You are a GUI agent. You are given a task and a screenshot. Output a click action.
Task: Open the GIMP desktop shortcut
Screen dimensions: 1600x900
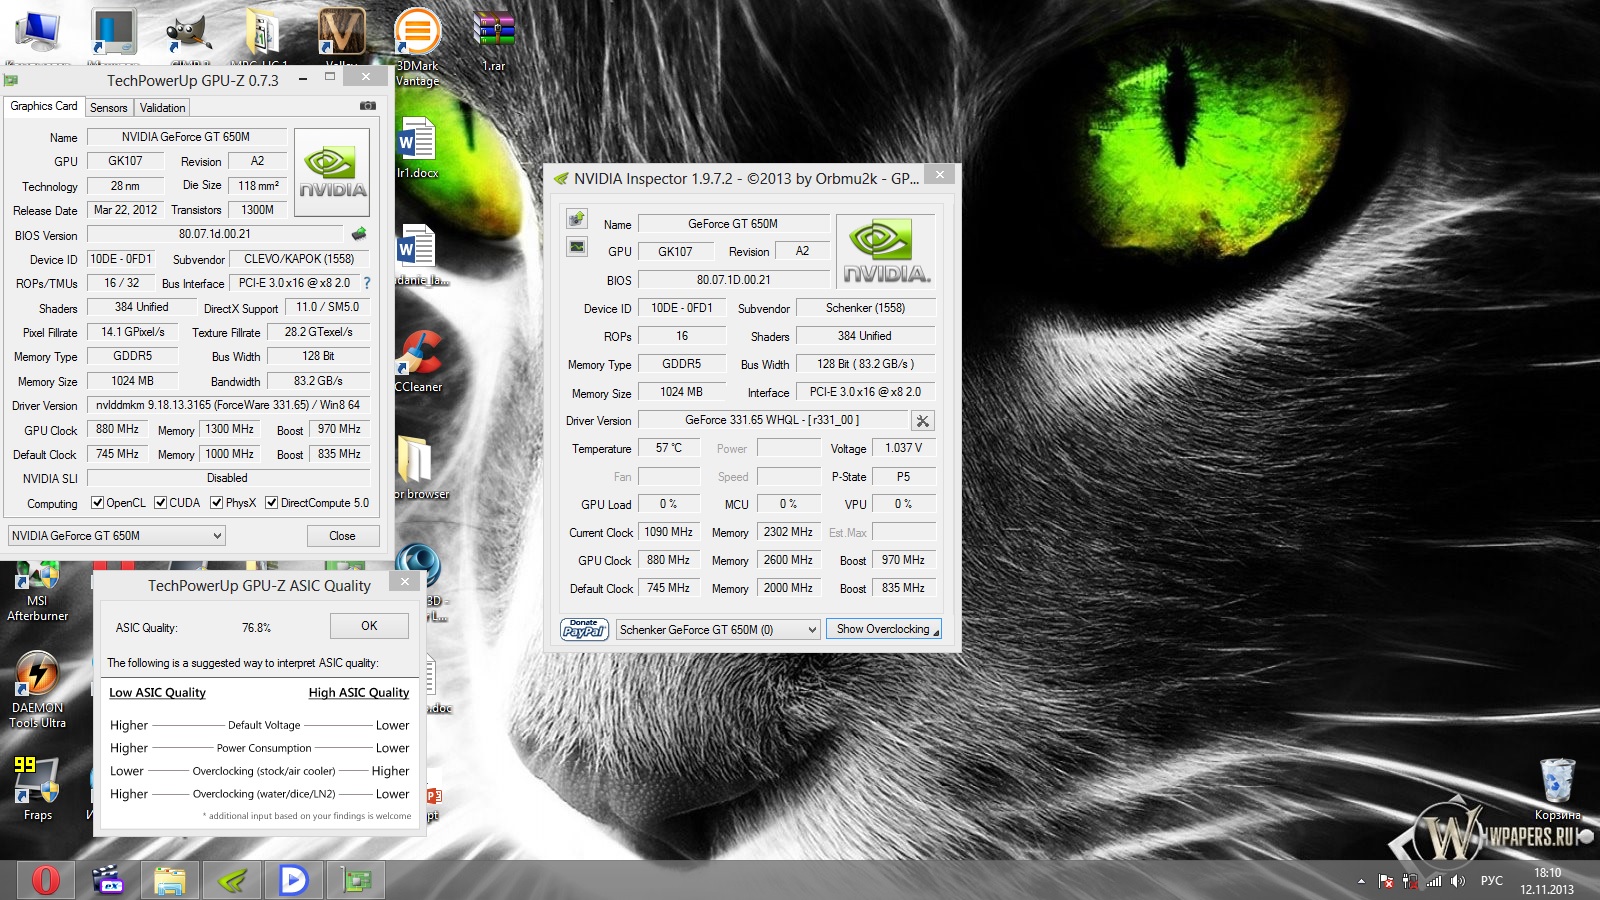(x=189, y=35)
